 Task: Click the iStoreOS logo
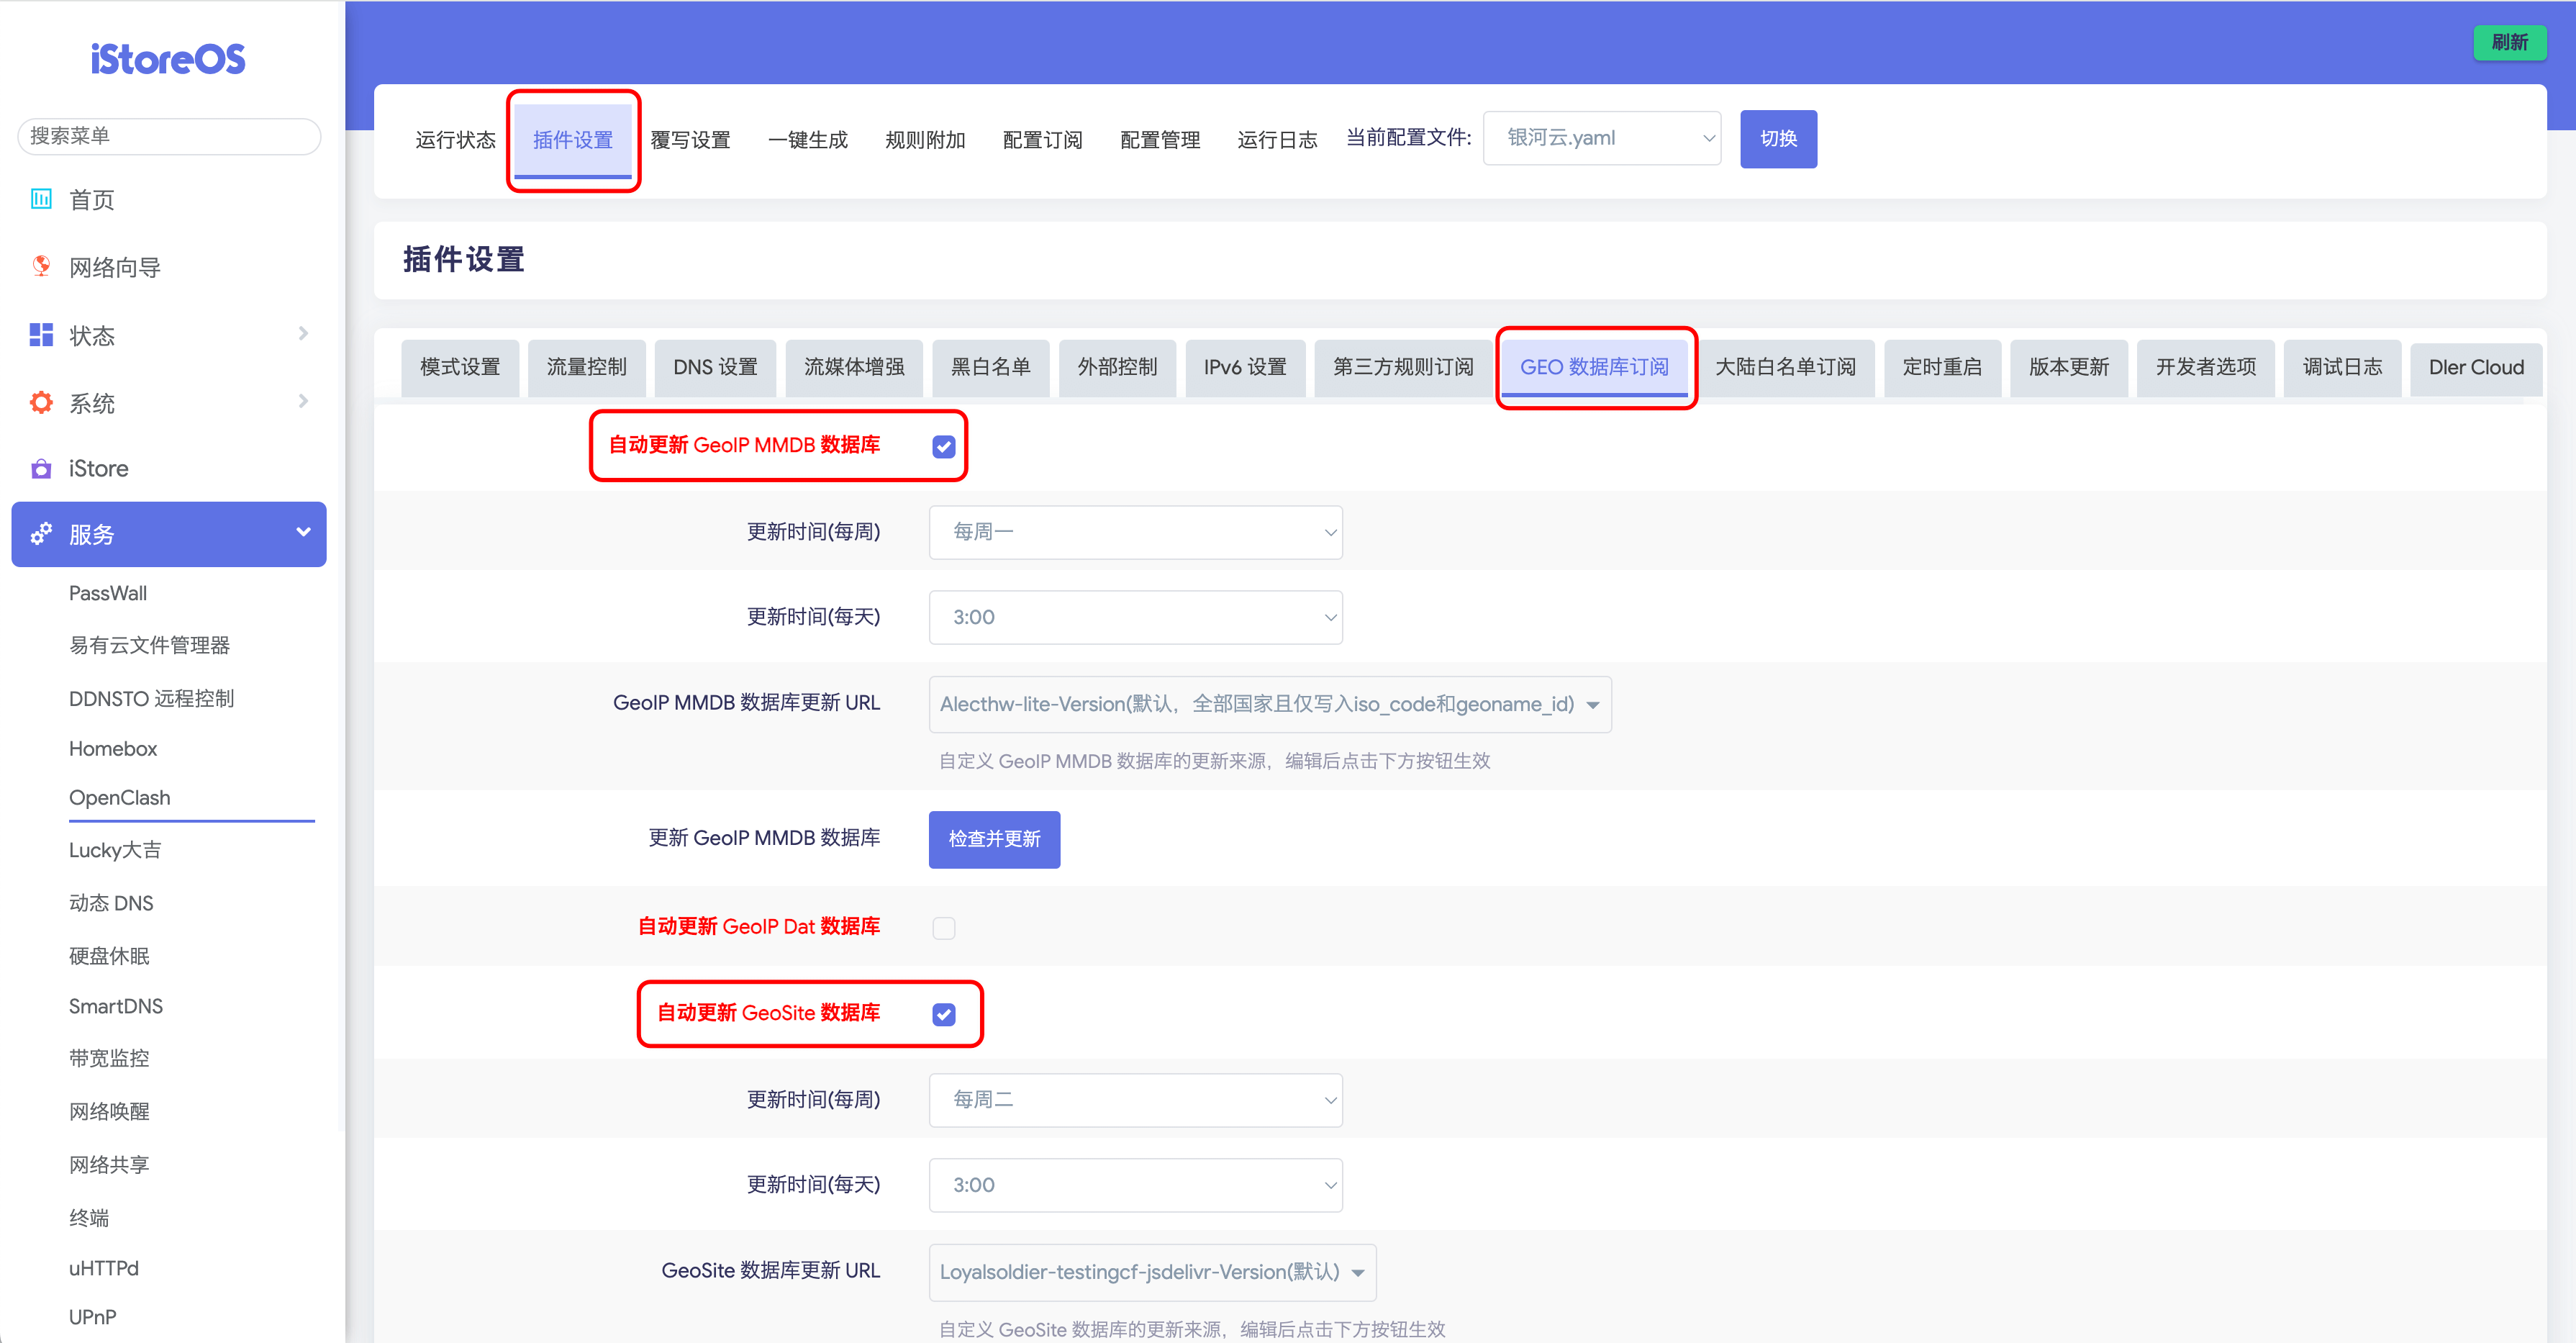coord(168,59)
